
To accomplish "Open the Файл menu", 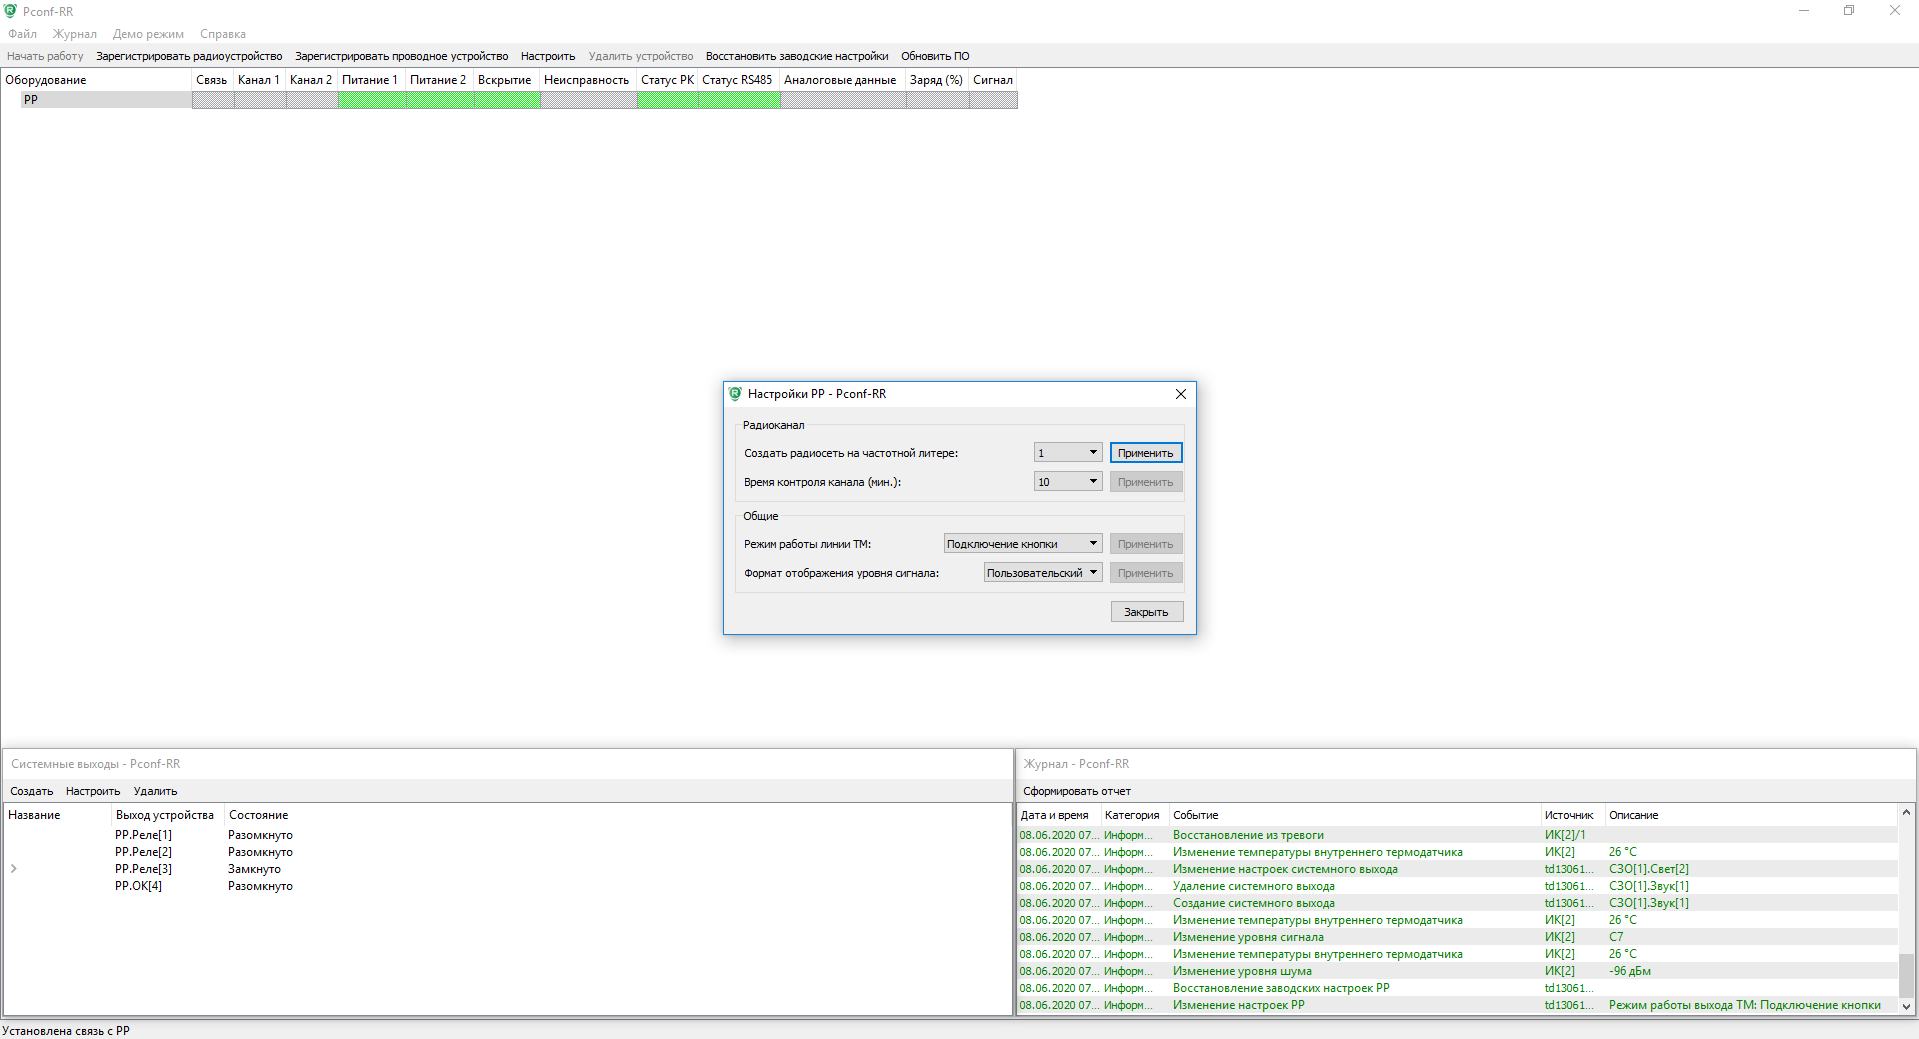I will pyautogui.click(x=22, y=34).
